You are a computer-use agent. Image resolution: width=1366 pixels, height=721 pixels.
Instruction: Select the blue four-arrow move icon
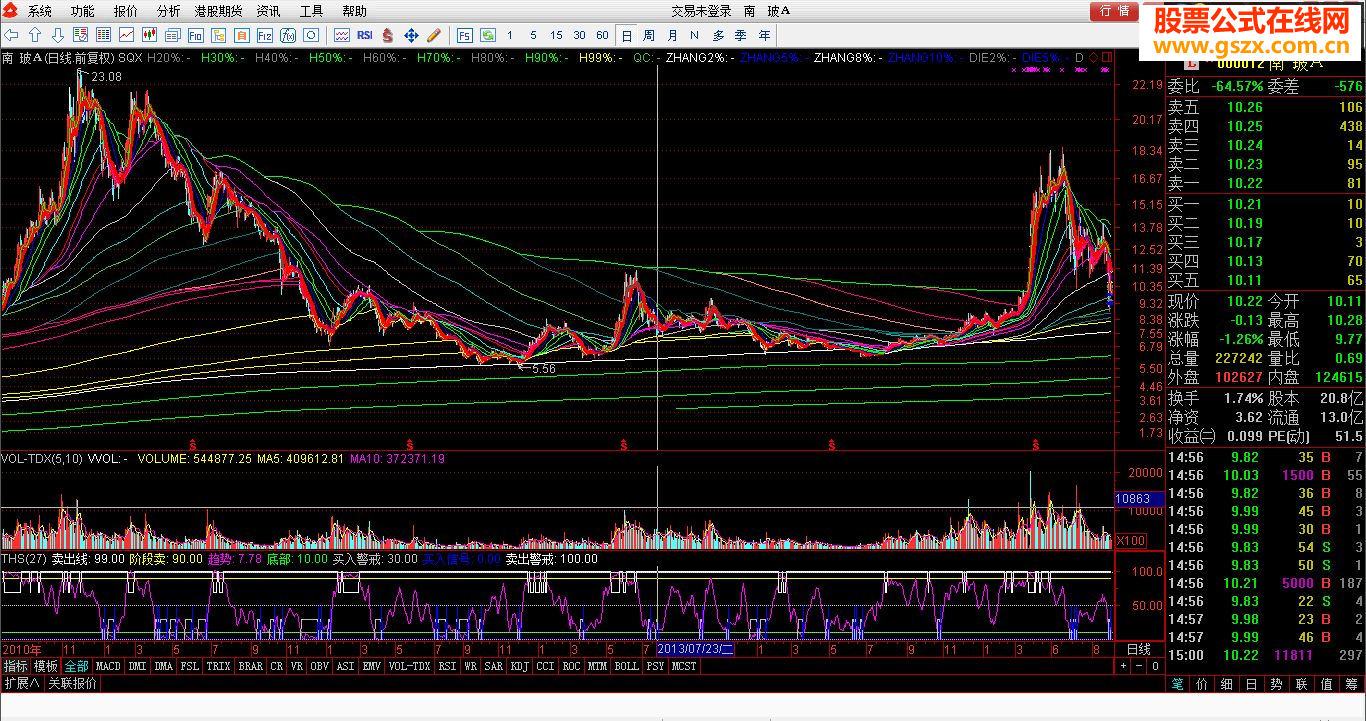pyautogui.click(x=410, y=35)
